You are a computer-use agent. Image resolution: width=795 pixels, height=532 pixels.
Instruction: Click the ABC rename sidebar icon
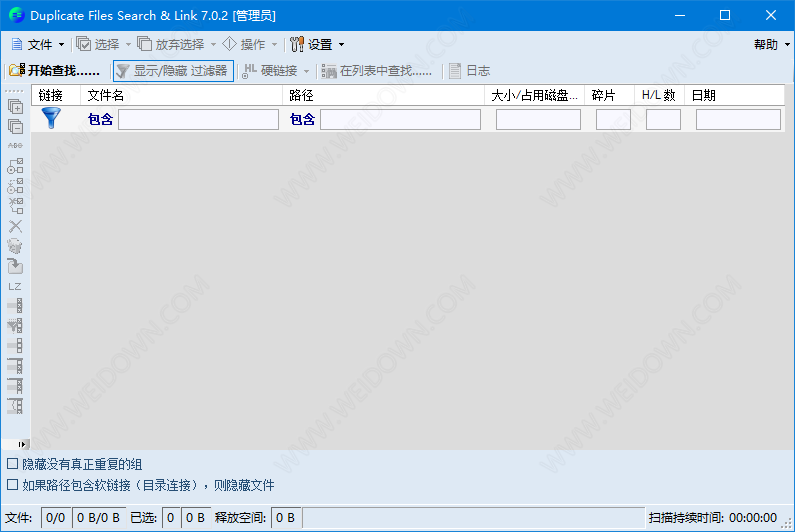coord(15,146)
